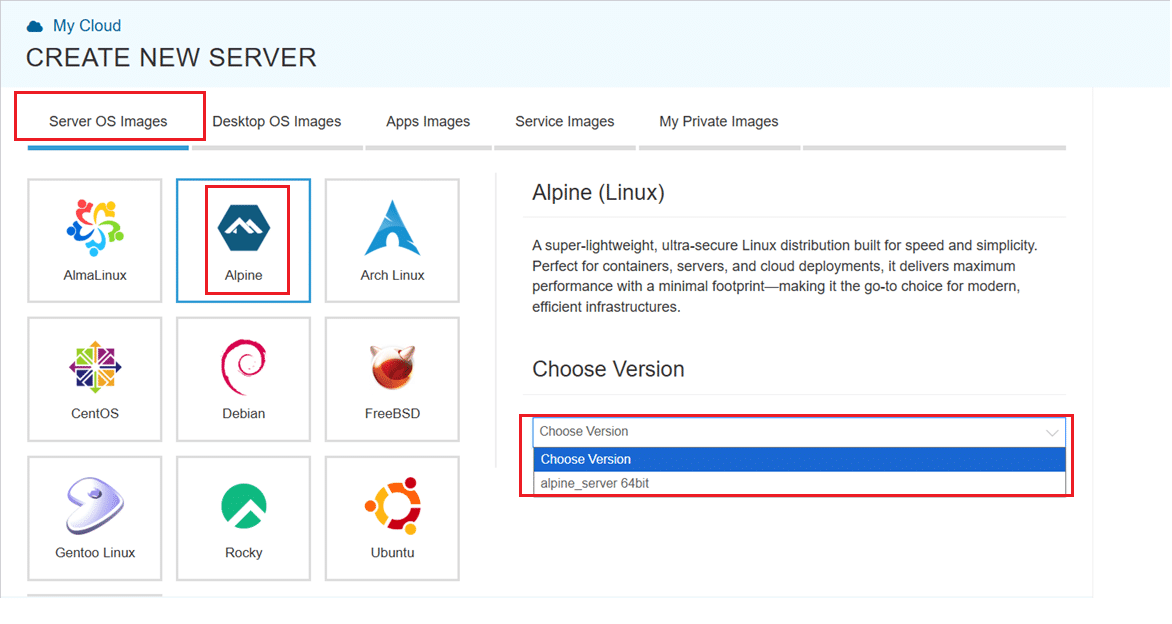Click the Alpine description paragraph

pos(785,276)
